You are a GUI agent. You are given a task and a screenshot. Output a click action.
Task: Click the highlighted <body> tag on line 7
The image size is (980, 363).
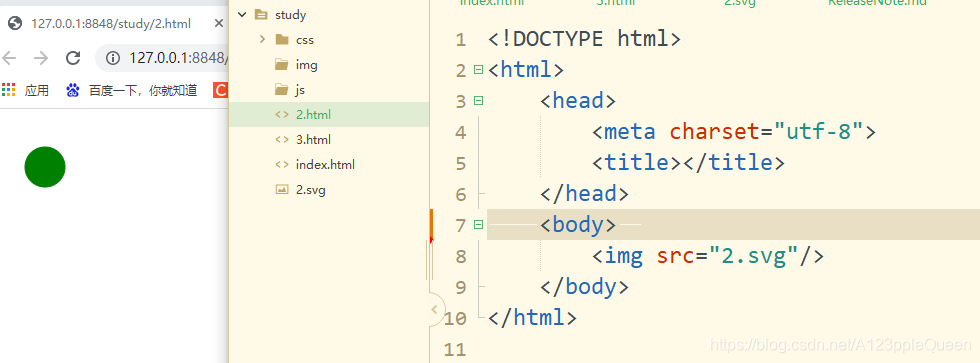pyautogui.click(x=578, y=225)
